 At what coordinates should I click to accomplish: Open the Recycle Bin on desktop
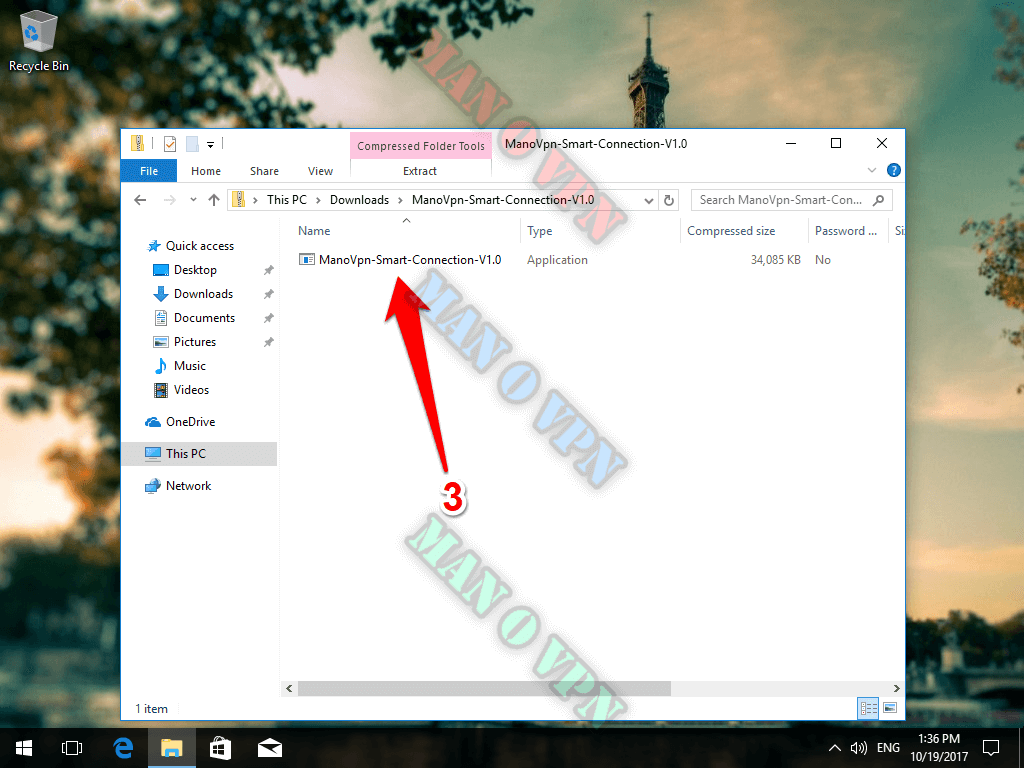[x=39, y=41]
